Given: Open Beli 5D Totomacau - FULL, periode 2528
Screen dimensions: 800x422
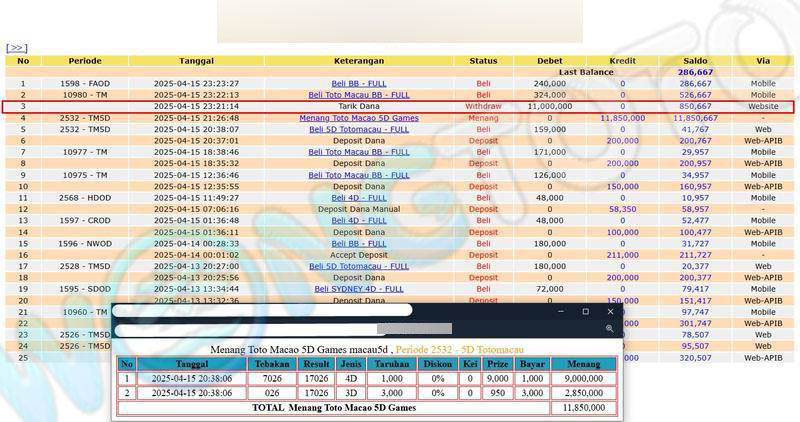Looking at the screenshot, I should tap(358, 267).
